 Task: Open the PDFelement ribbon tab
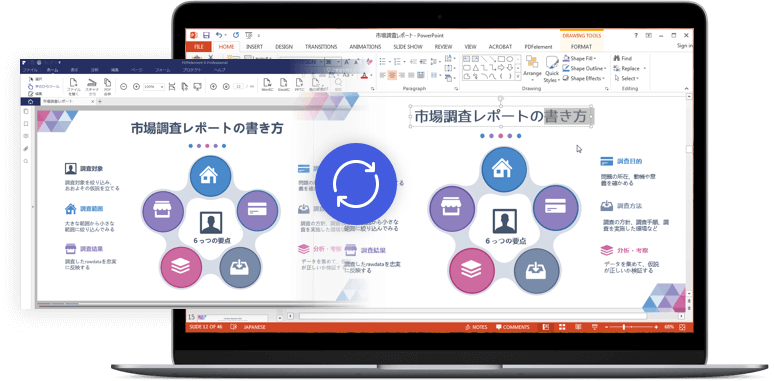tap(538, 47)
